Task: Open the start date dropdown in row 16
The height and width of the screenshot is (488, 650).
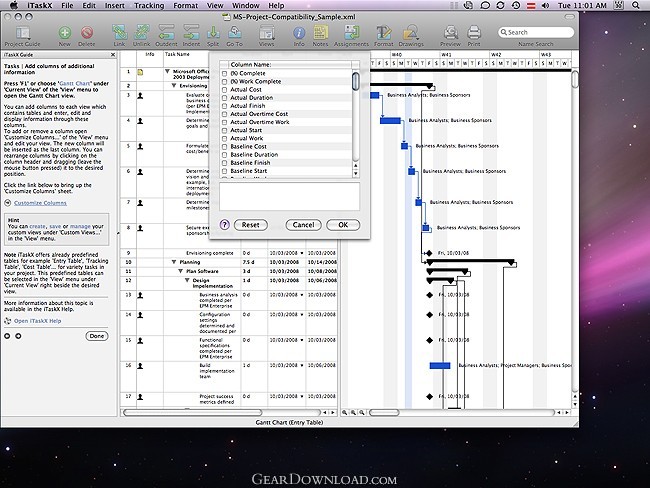Action: tap(302, 365)
